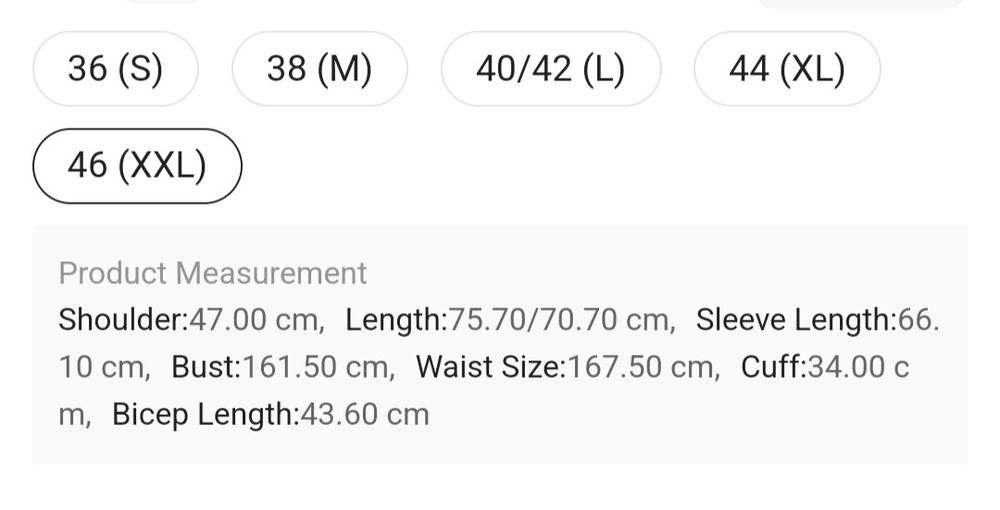
Task: Click the Product Measurement heading
Action: click(x=212, y=273)
